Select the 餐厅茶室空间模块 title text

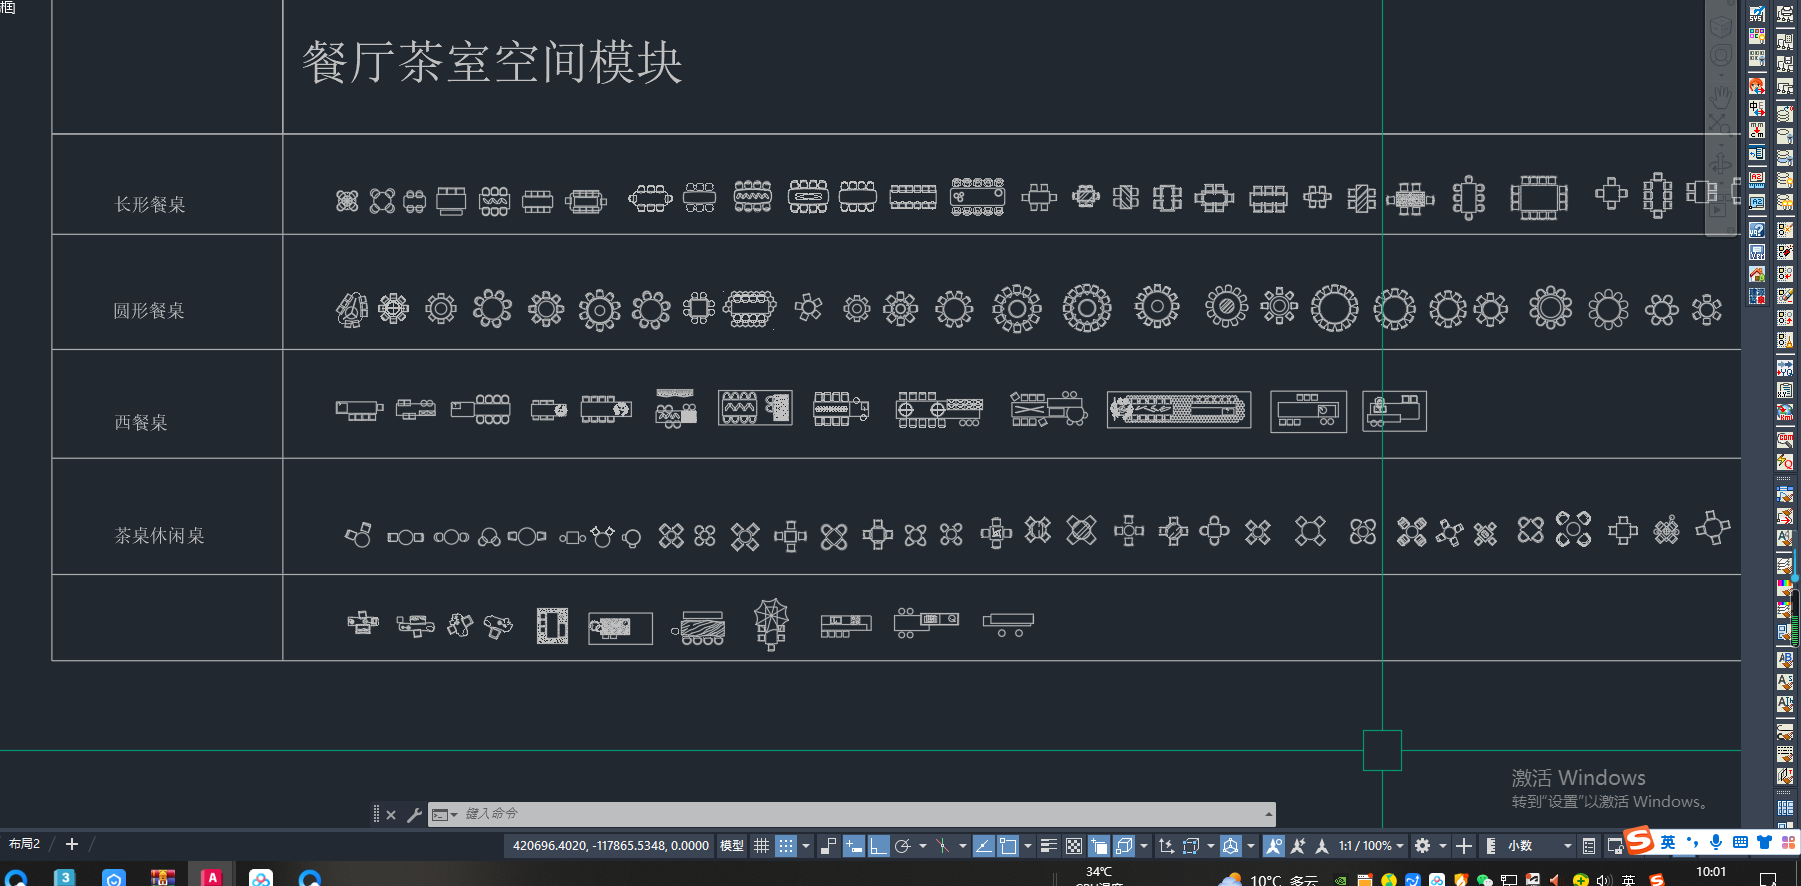pos(492,62)
